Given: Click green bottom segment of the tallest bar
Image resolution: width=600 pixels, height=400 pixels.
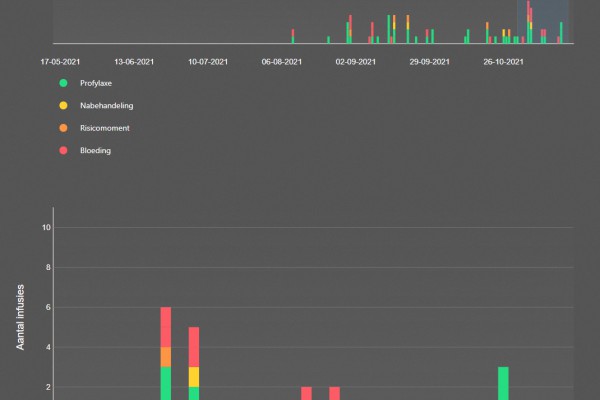Looking at the screenshot, I should coord(166,383).
